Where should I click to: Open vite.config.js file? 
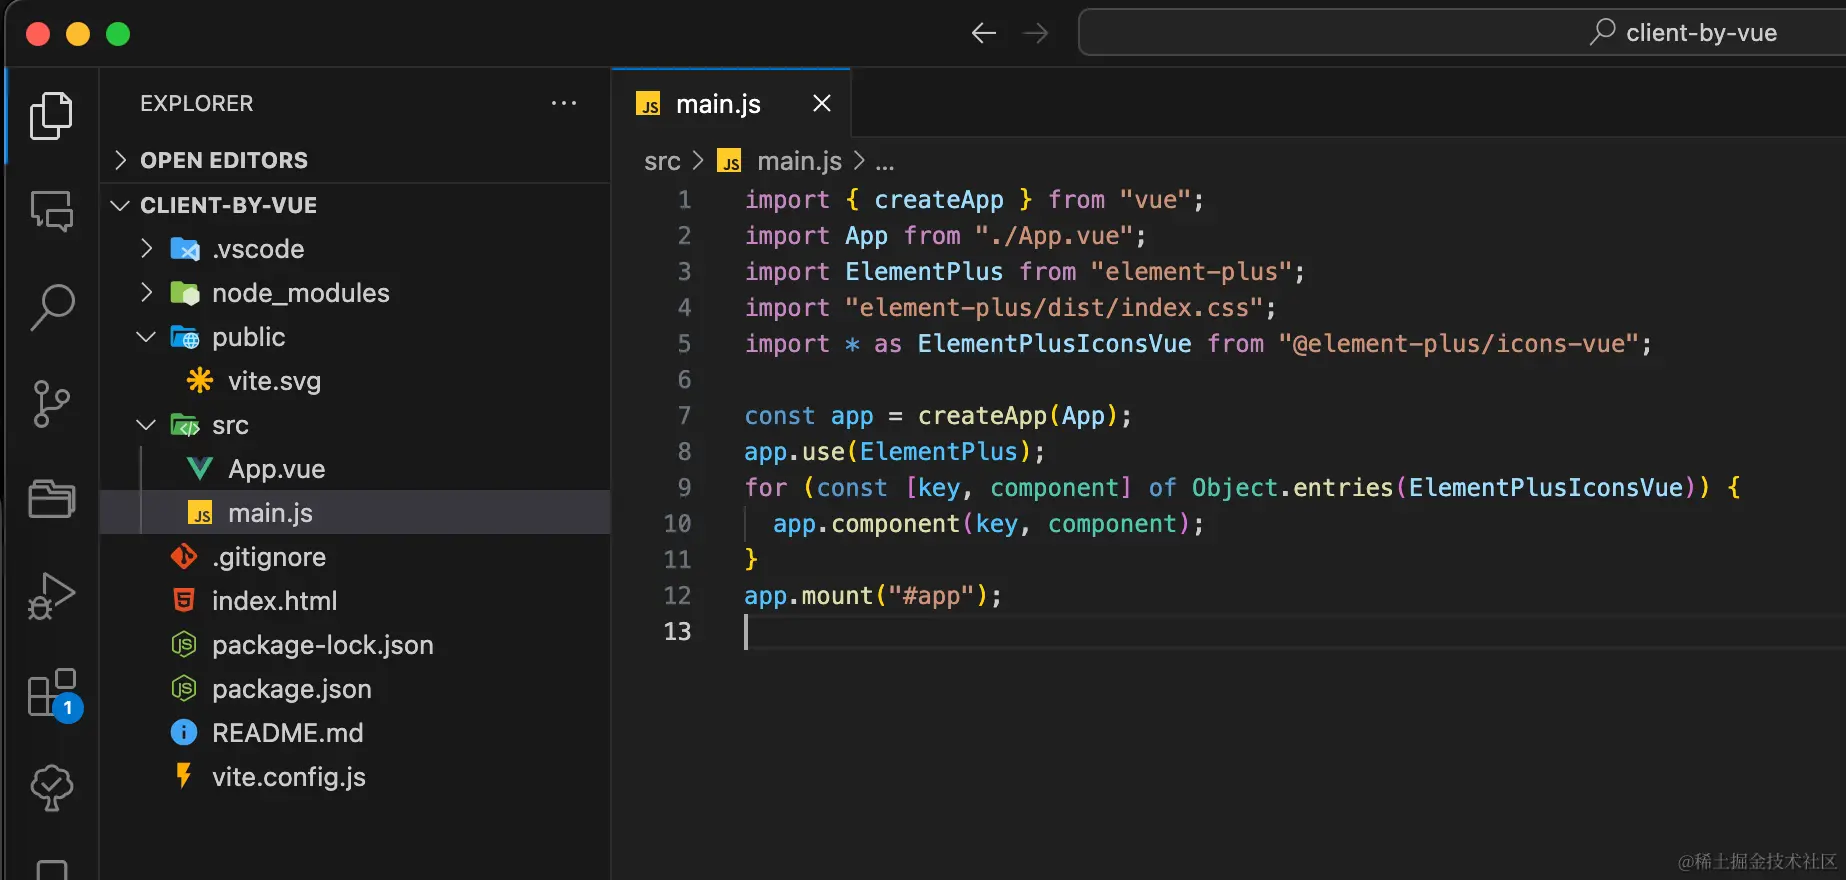tap(288, 777)
